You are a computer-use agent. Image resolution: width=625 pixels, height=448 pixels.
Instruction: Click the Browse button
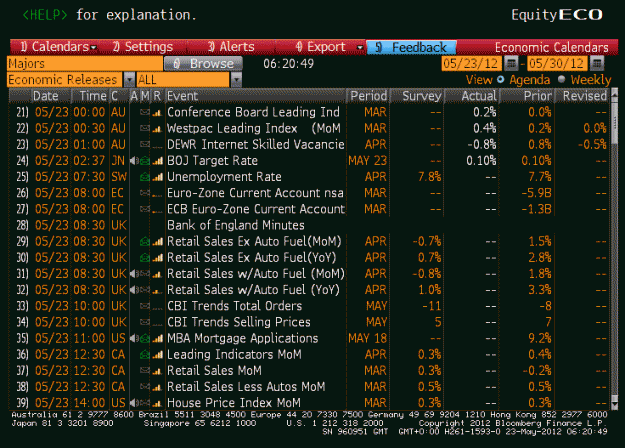[203, 64]
